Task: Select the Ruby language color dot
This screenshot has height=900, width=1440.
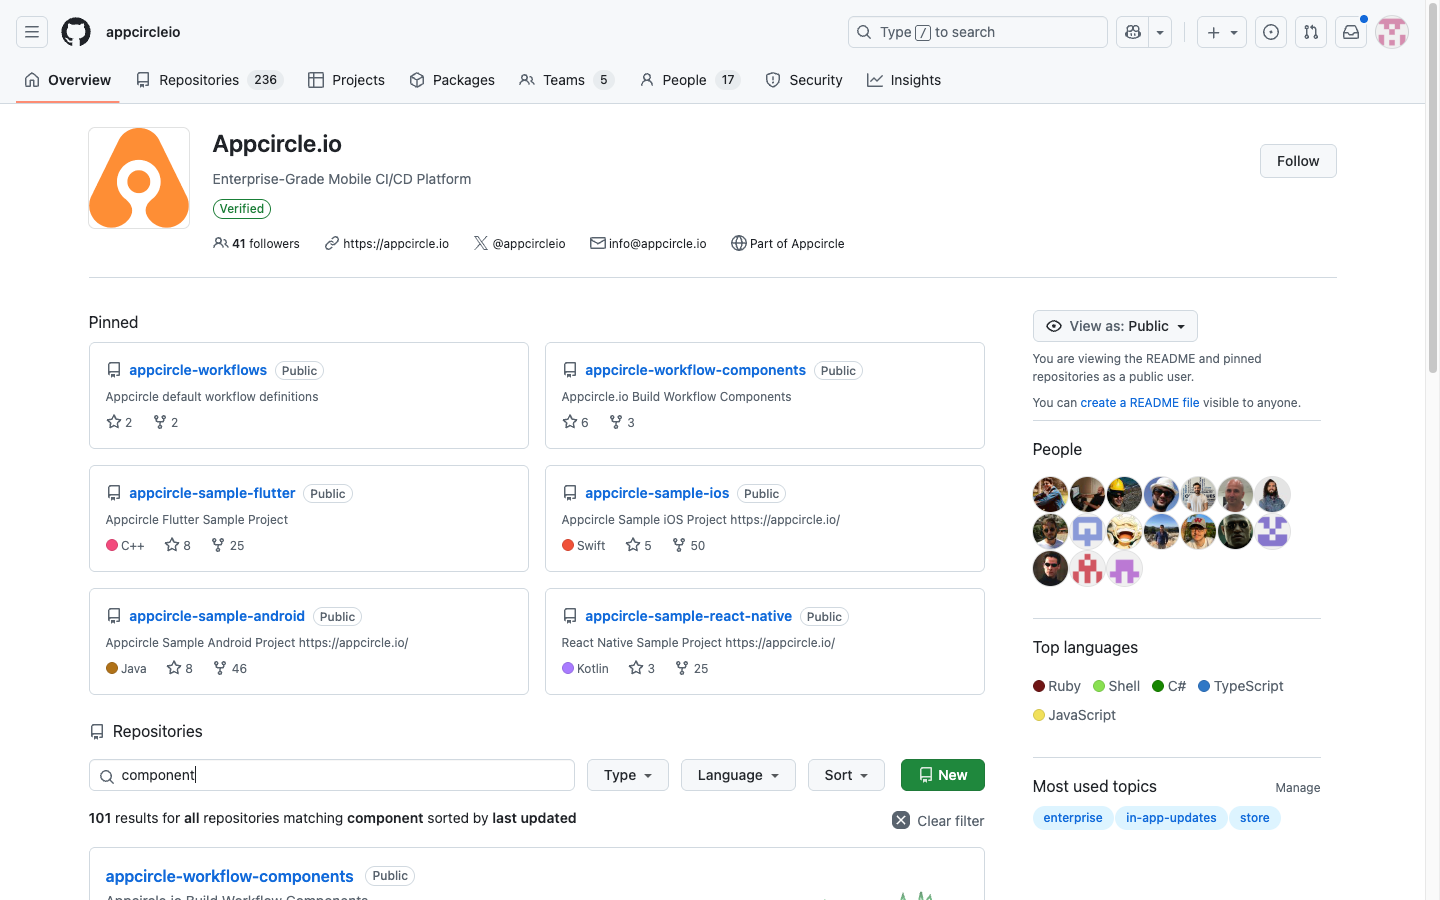Action: (x=1039, y=686)
